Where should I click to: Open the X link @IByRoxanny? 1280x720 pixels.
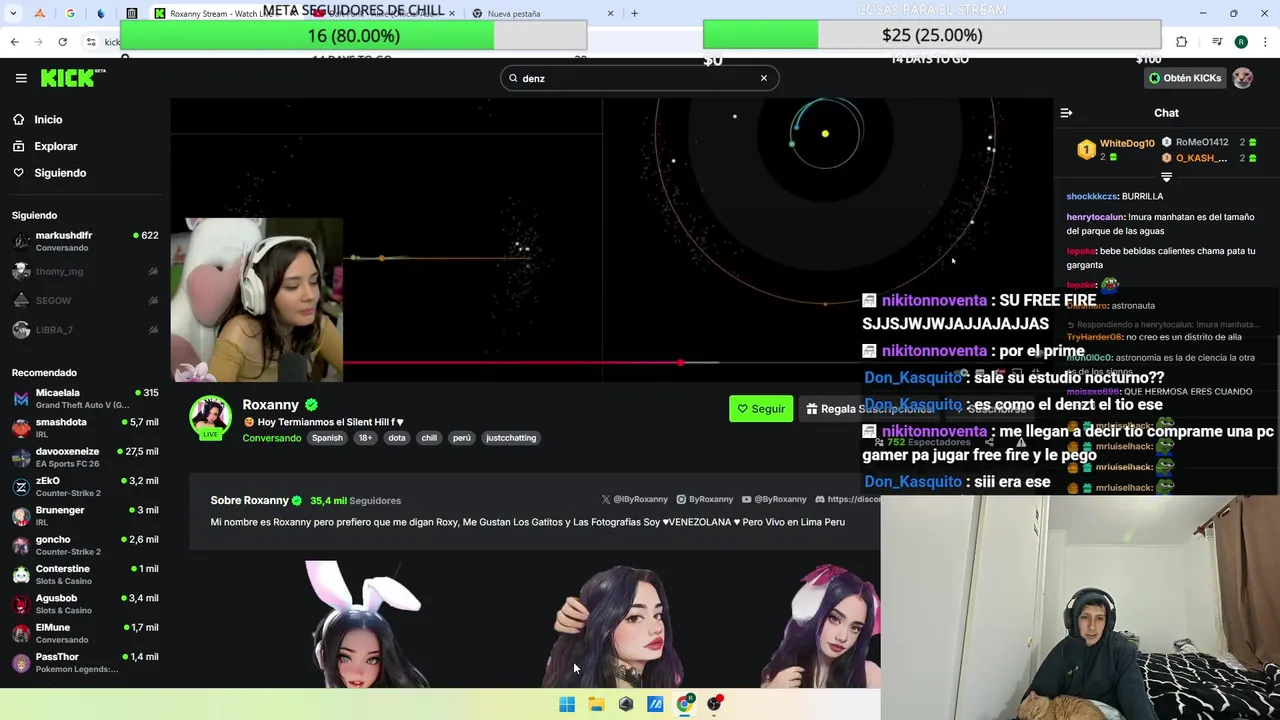point(635,499)
